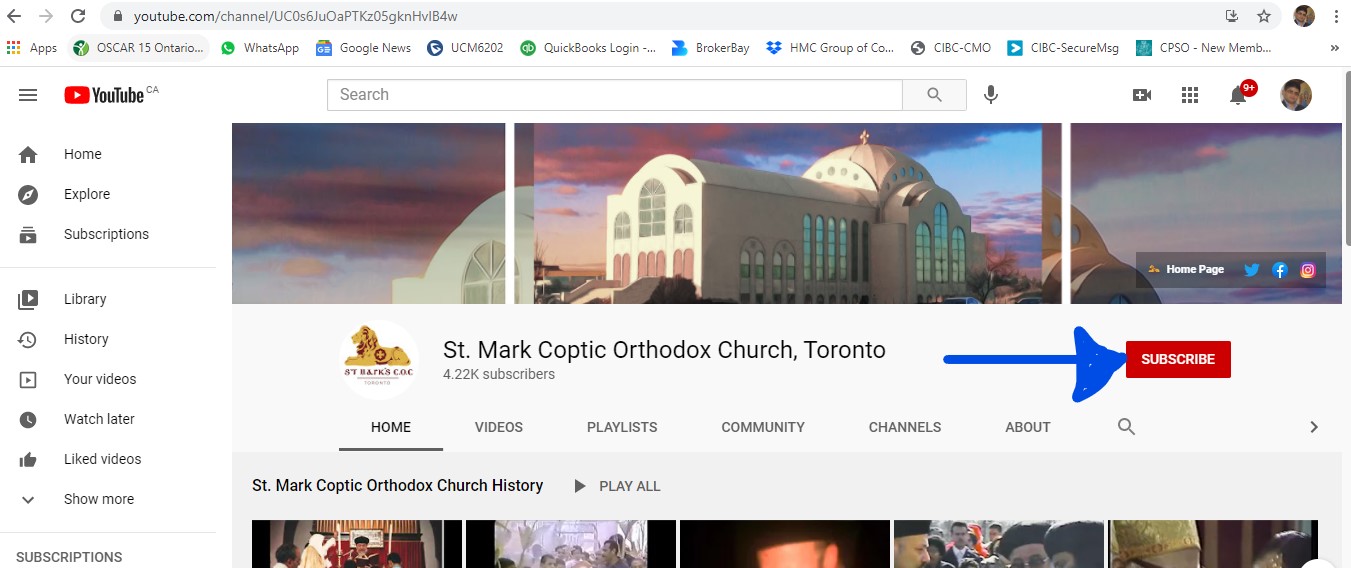Open channel Facebook link on banner

tap(1279, 270)
